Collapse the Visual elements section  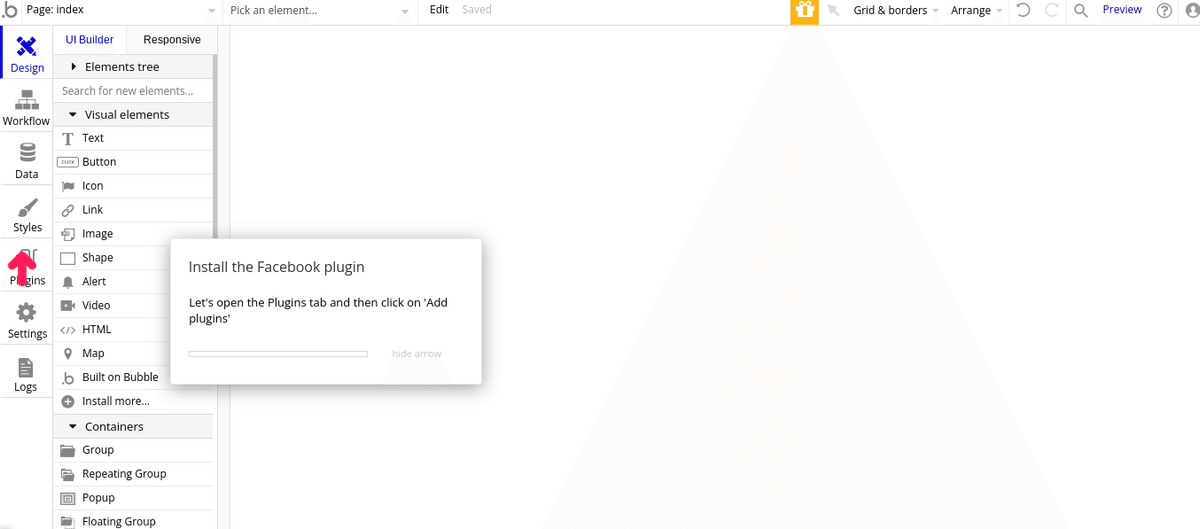[x=133, y=115]
